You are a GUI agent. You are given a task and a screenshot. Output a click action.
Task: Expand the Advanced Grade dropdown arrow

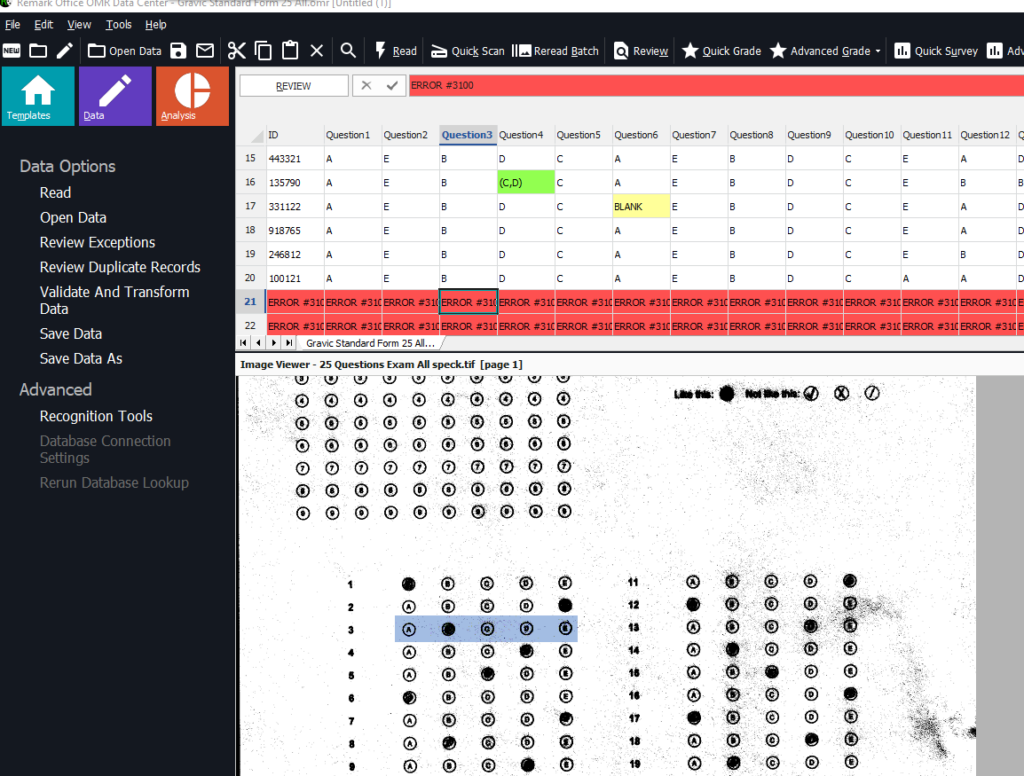point(878,51)
